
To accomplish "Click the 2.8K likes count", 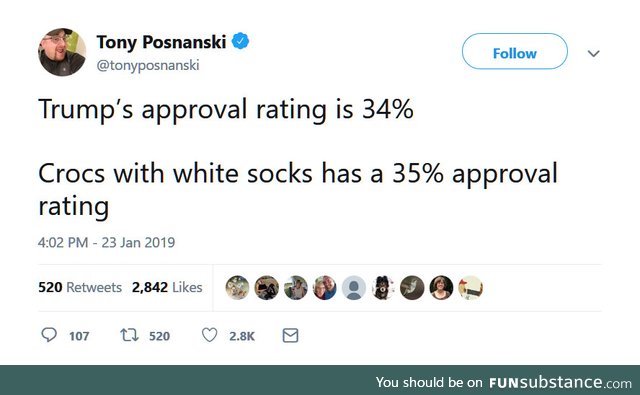I will click(x=242, y=336).
